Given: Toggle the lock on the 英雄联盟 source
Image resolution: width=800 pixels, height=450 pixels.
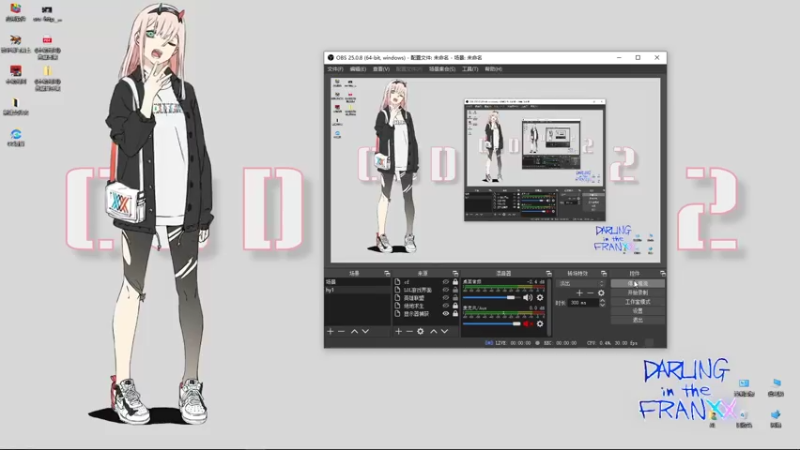Looking at the screenshot, I should click(455, 297).
